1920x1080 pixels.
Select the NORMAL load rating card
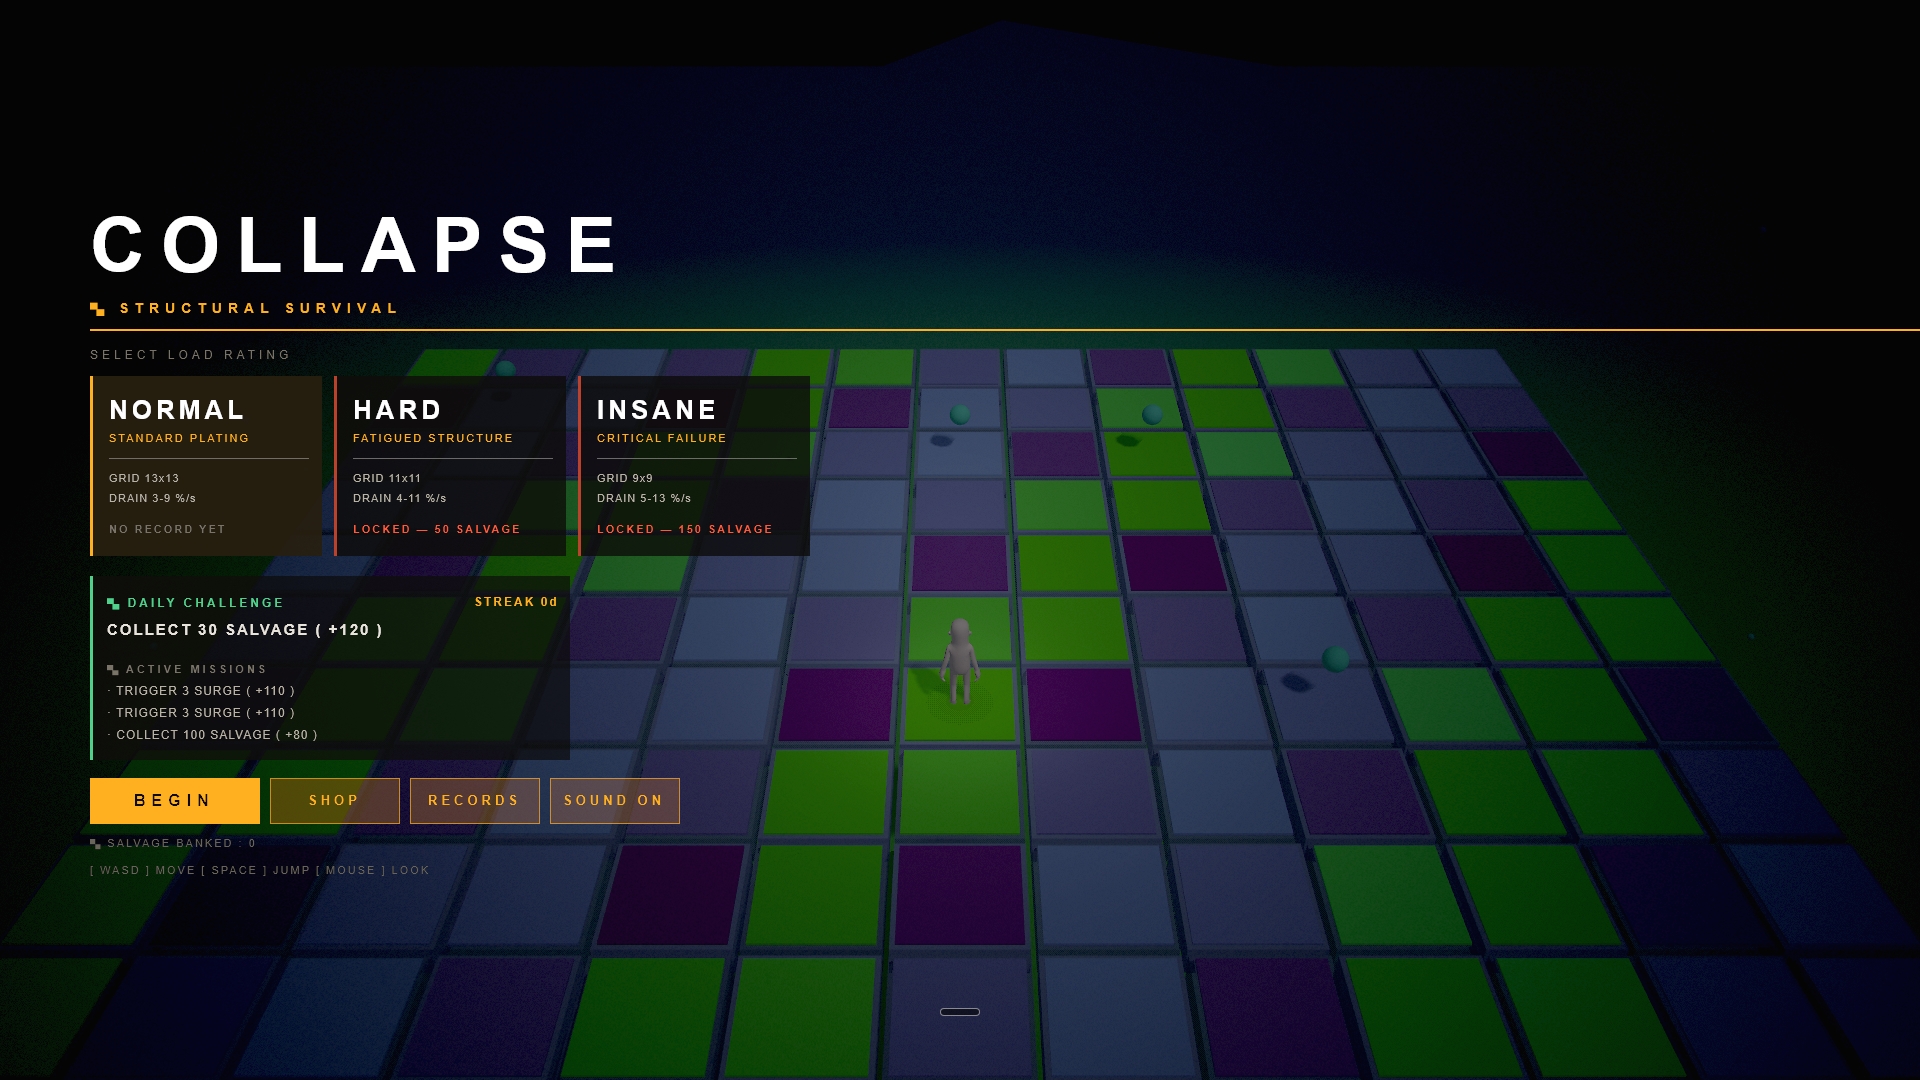tap(206, 466)
